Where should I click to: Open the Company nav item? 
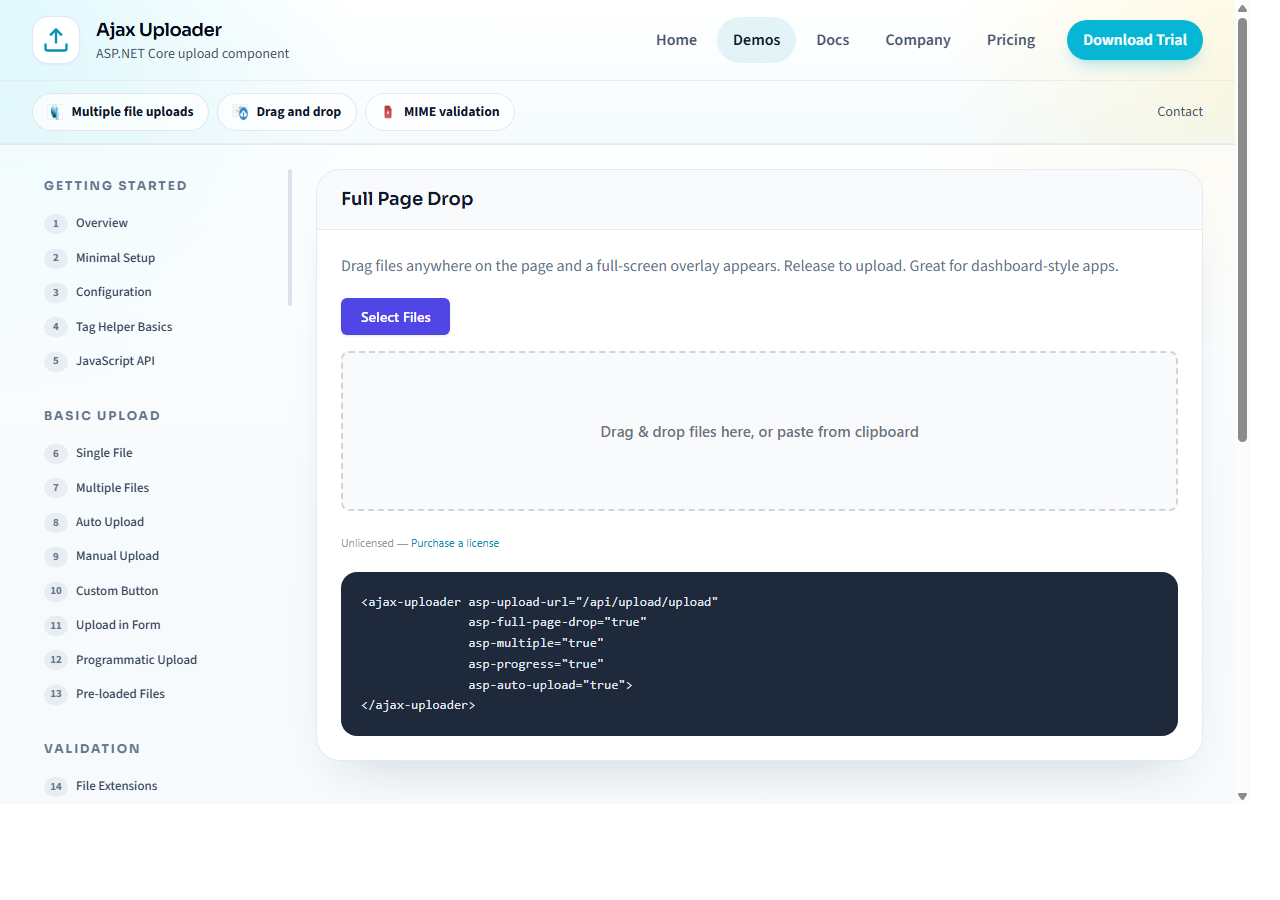pos(917,40)
